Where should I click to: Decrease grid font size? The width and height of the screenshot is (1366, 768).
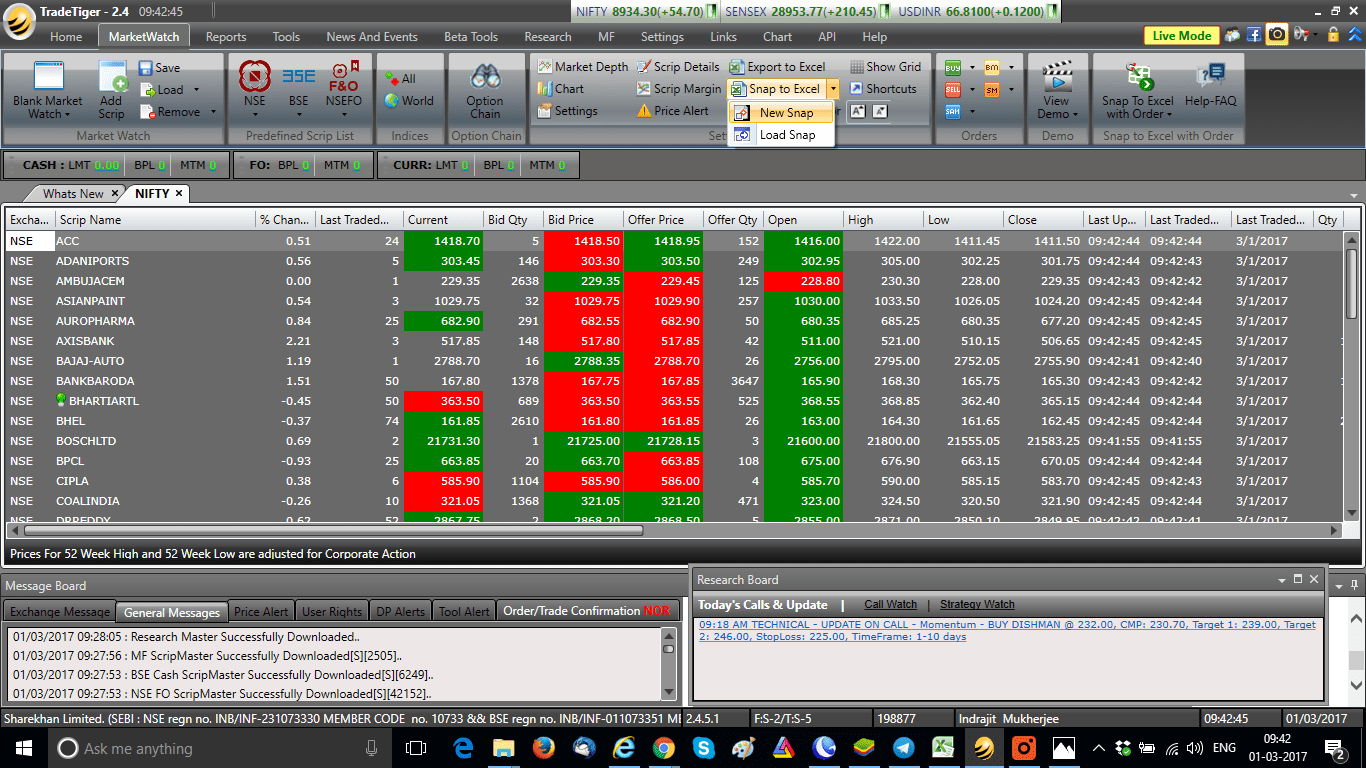(x=879, y=111)
